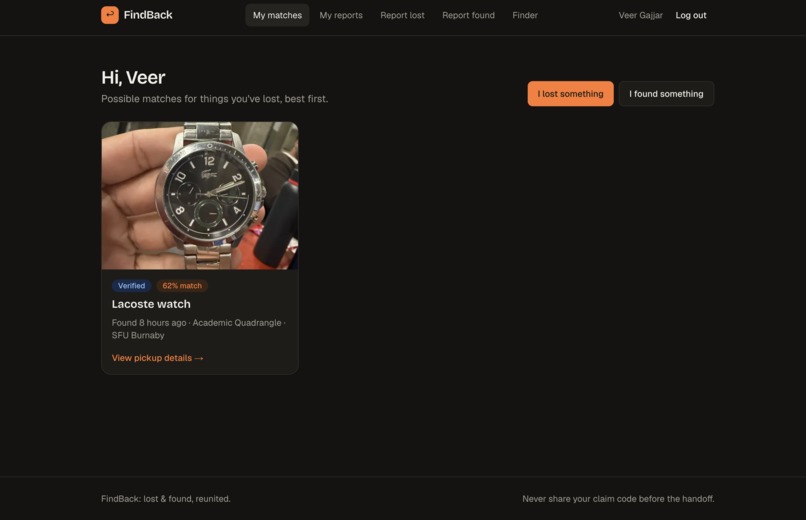The height and width of the screenshot is (520, 806).
Task: Open the Report found page
Action: [x=468, y=15]
